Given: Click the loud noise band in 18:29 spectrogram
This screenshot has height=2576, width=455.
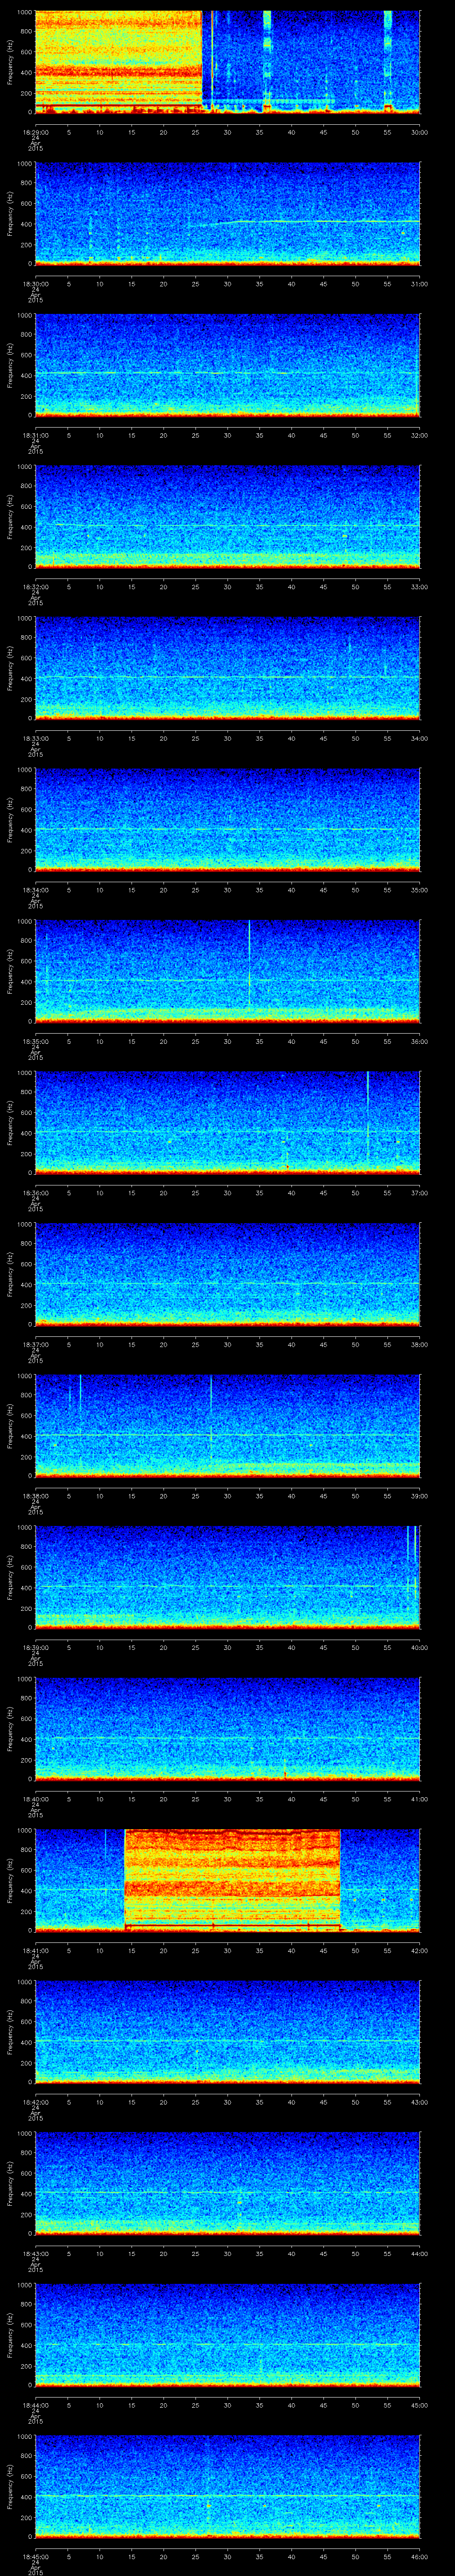Looking at the screenshot, I should pos(119,62).
